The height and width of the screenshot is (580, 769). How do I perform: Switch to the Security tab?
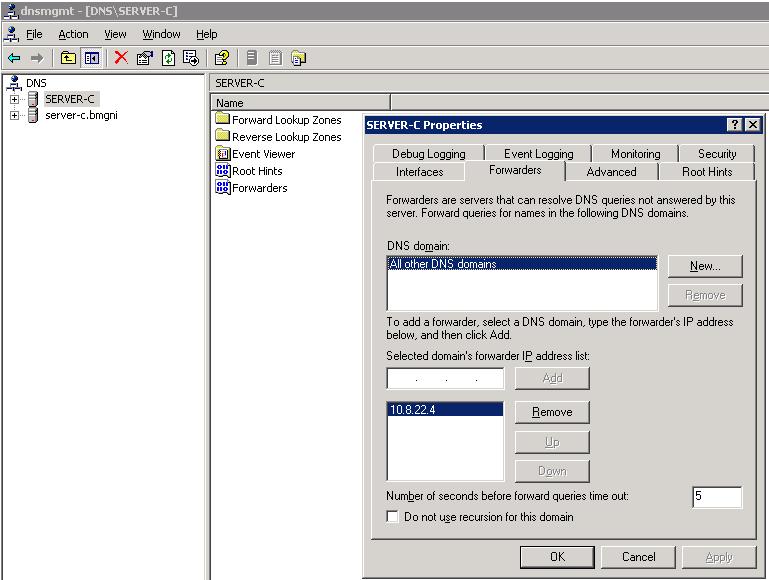tap(717, 153)
